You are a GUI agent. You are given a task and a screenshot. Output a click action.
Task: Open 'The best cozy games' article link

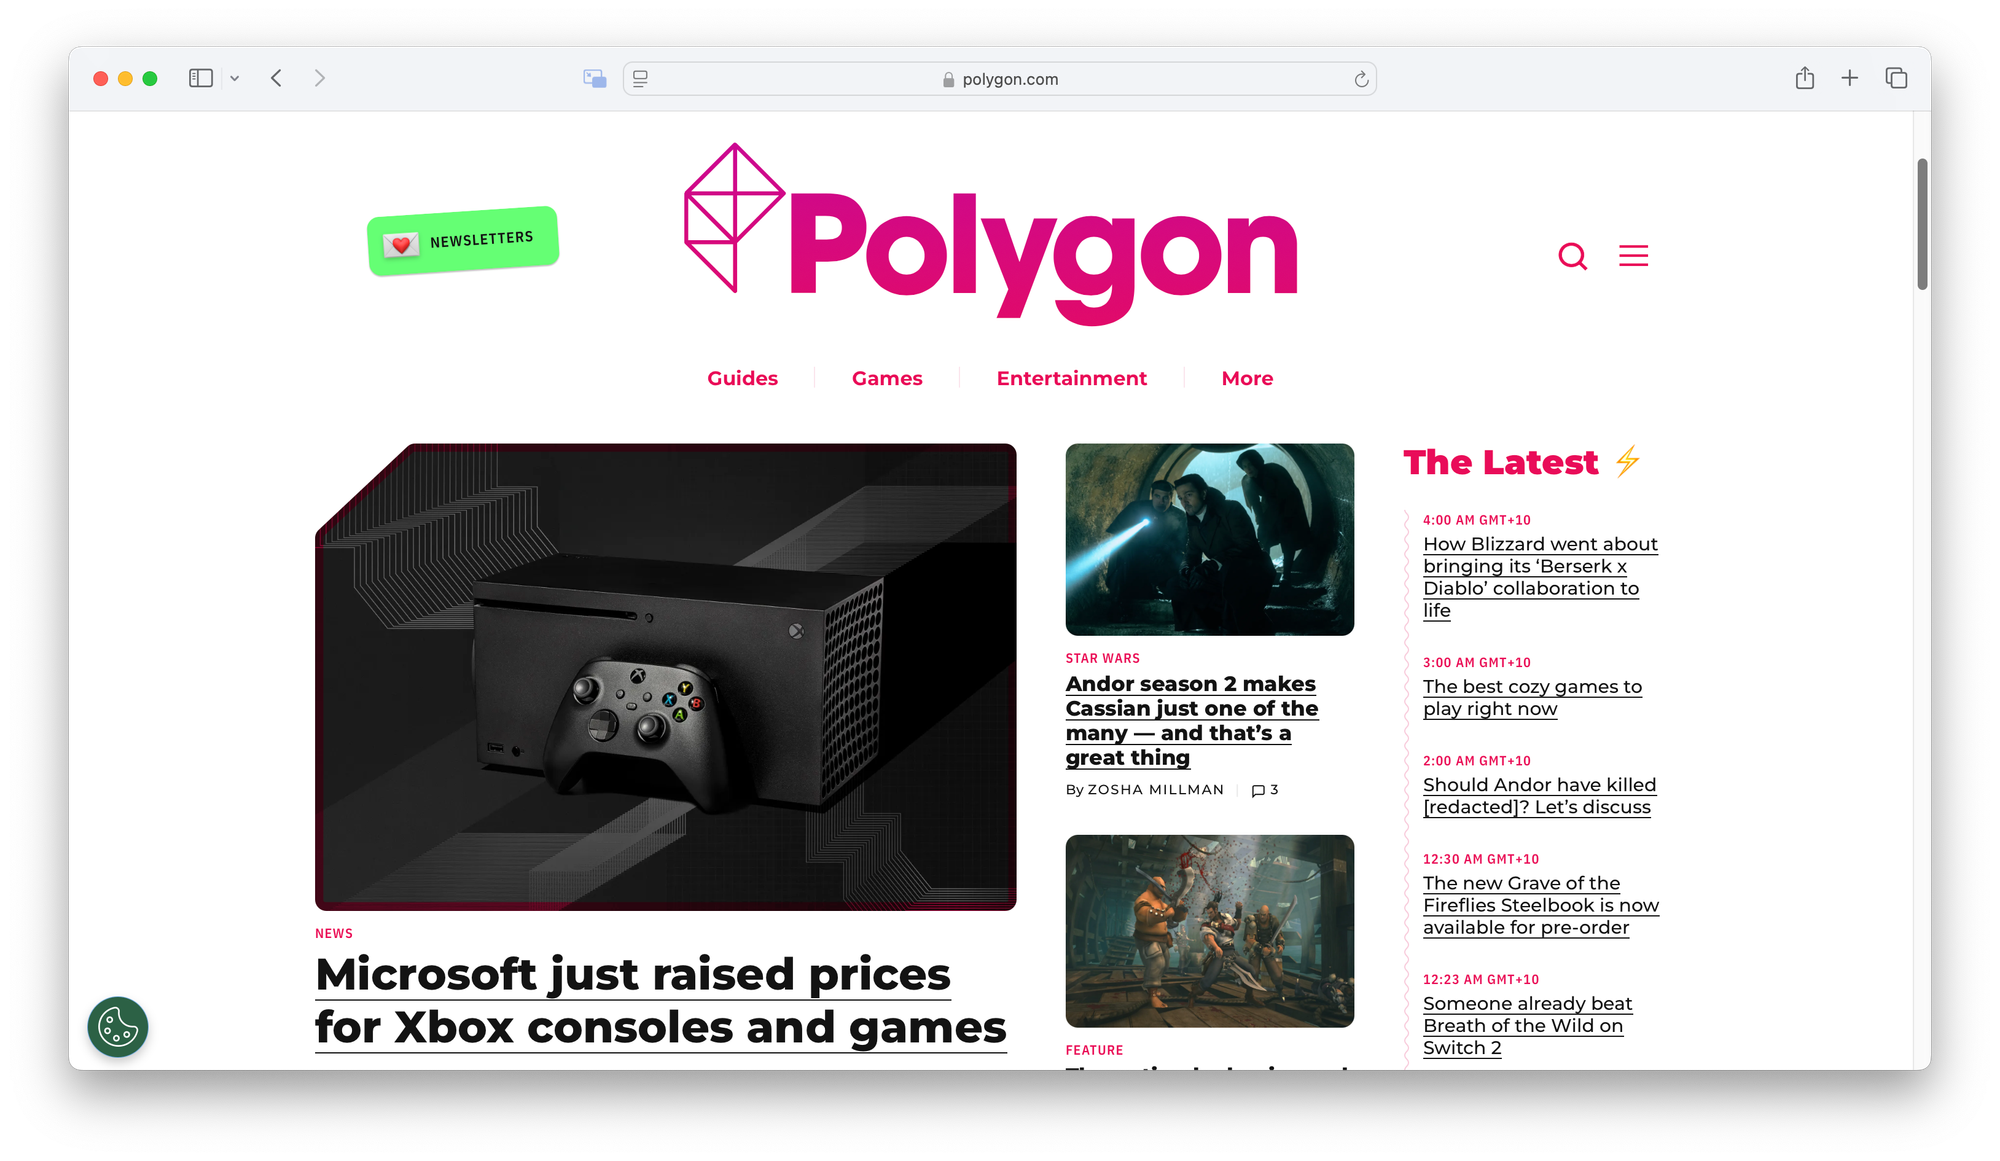[1532, 698]
